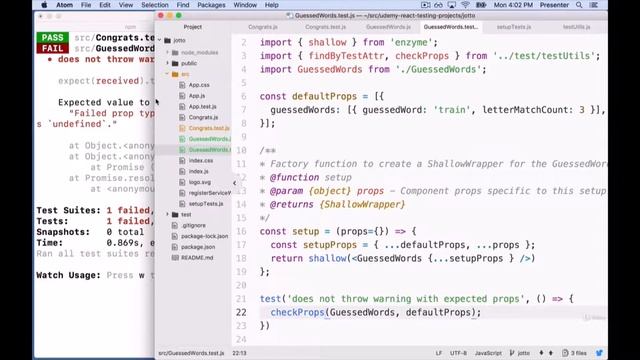Switch to the GuessedWords.js tab

[x=388, y=27]
